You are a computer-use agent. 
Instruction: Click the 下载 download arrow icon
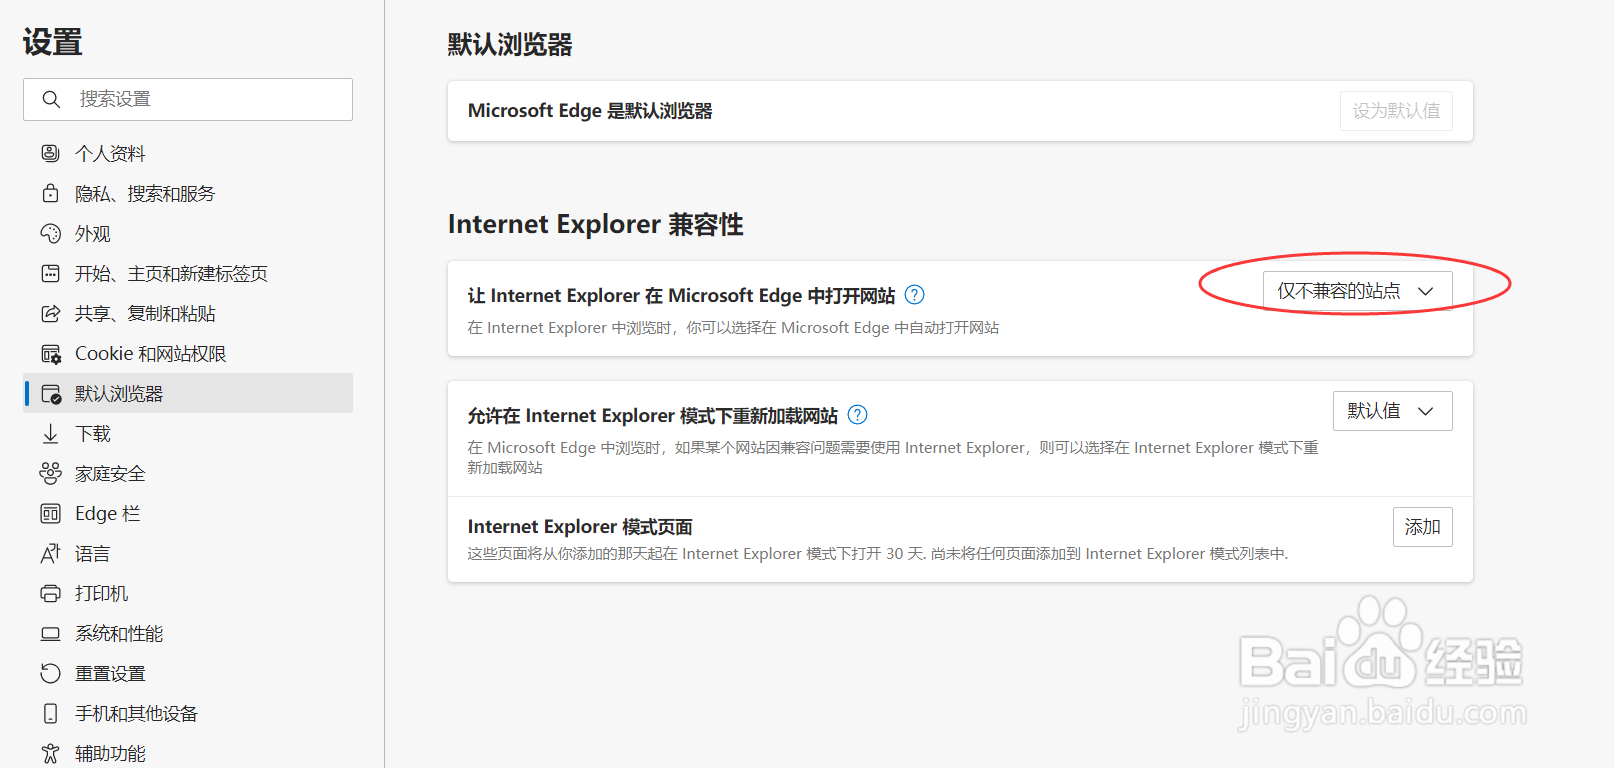coord(50,433)
